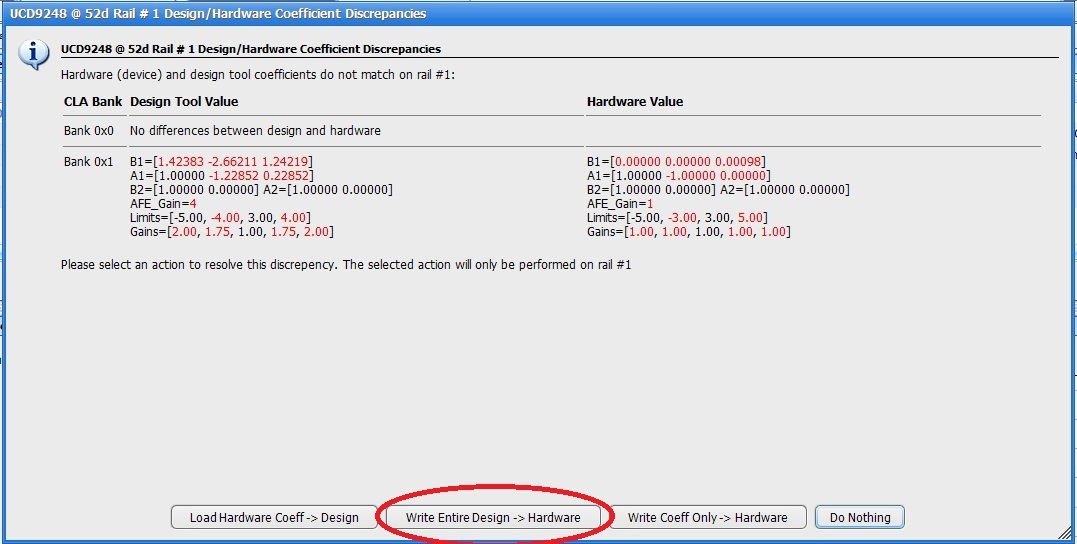Click hardware AFE_Gain=1 value

(x=620, y=204)
